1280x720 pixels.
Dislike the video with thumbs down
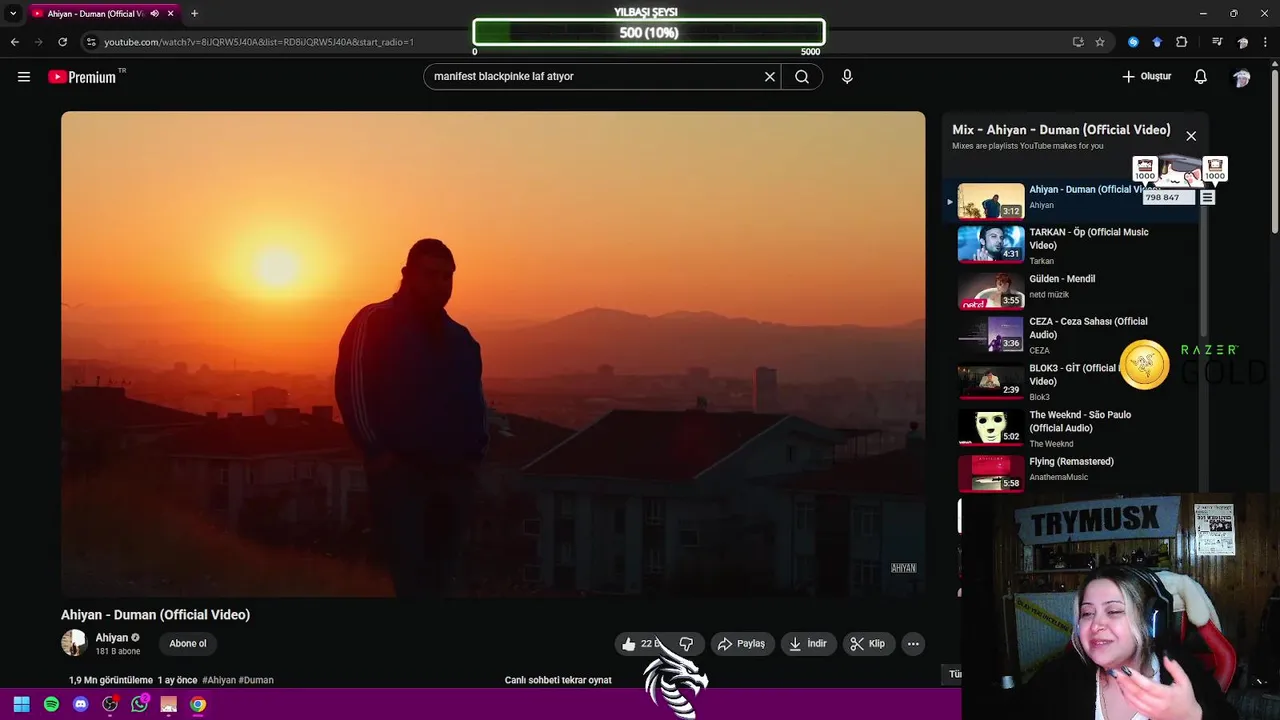pyautogui.click(x=686, y=644)
